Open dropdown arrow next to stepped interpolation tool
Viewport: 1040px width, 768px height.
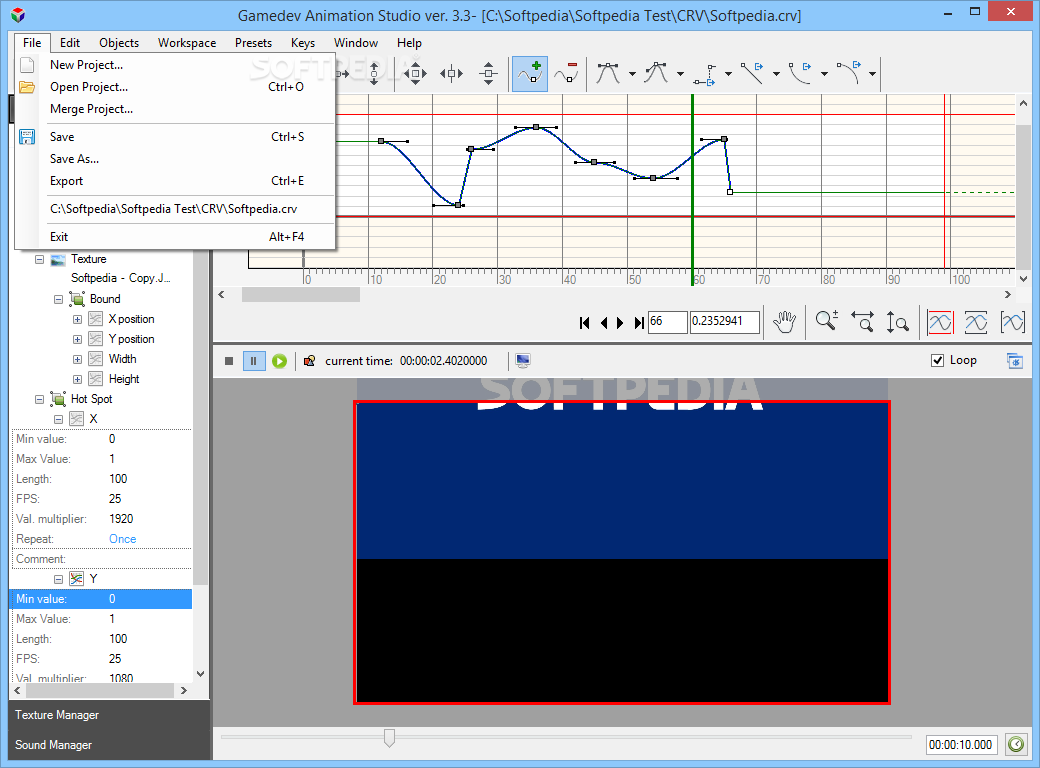pos(728,74)
